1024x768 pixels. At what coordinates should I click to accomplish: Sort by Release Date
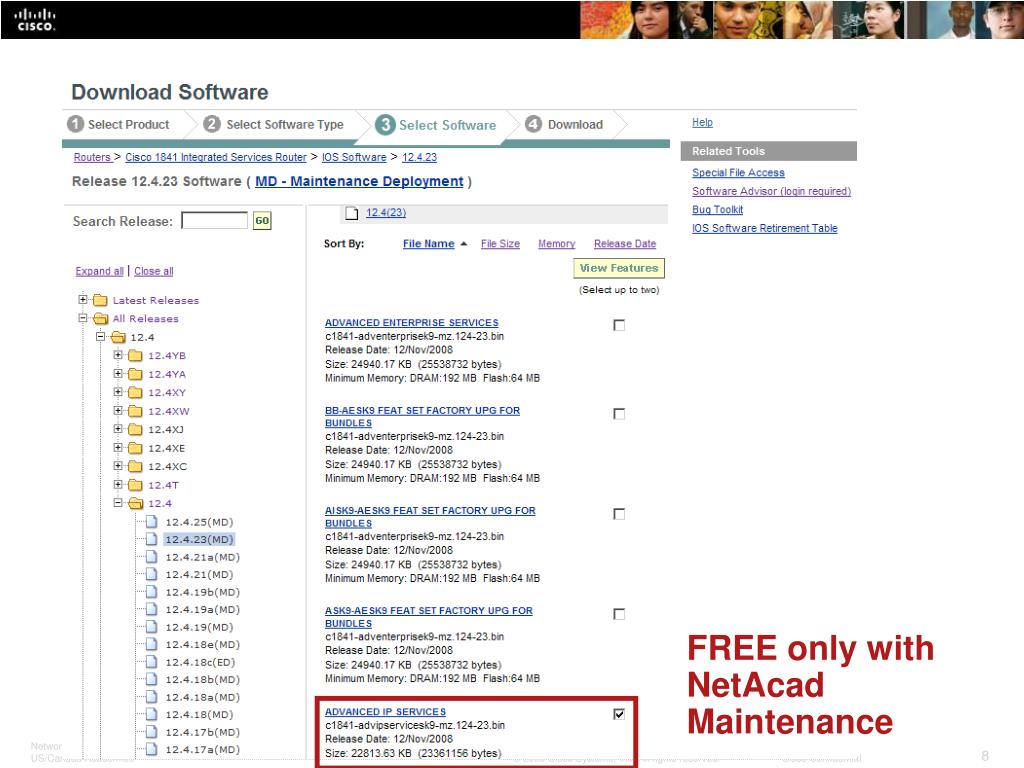[625, 244]
